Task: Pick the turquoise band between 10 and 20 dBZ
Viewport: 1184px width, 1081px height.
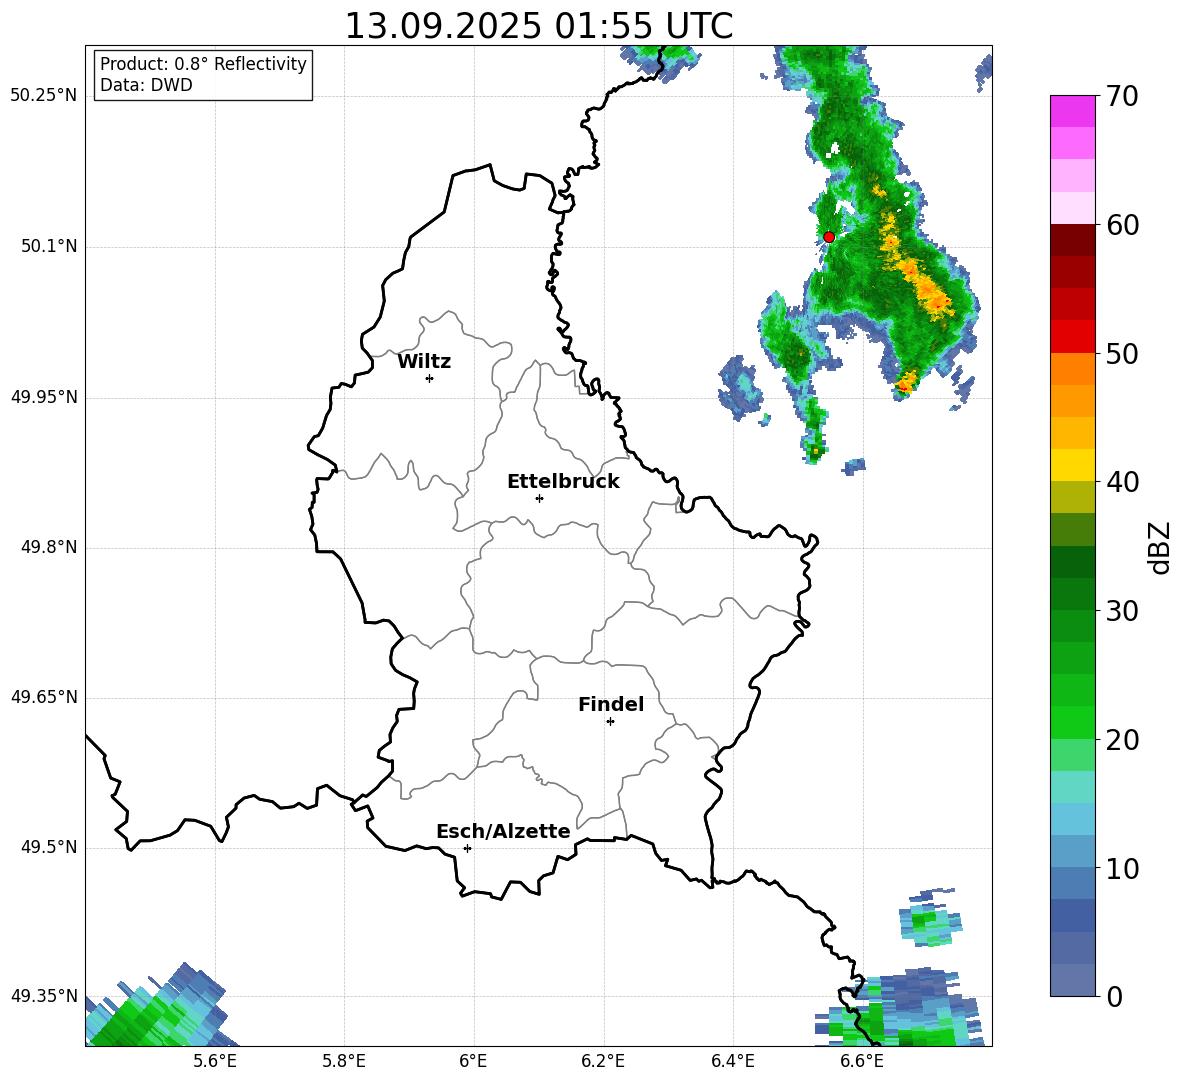Action: tap(1072, 787)
